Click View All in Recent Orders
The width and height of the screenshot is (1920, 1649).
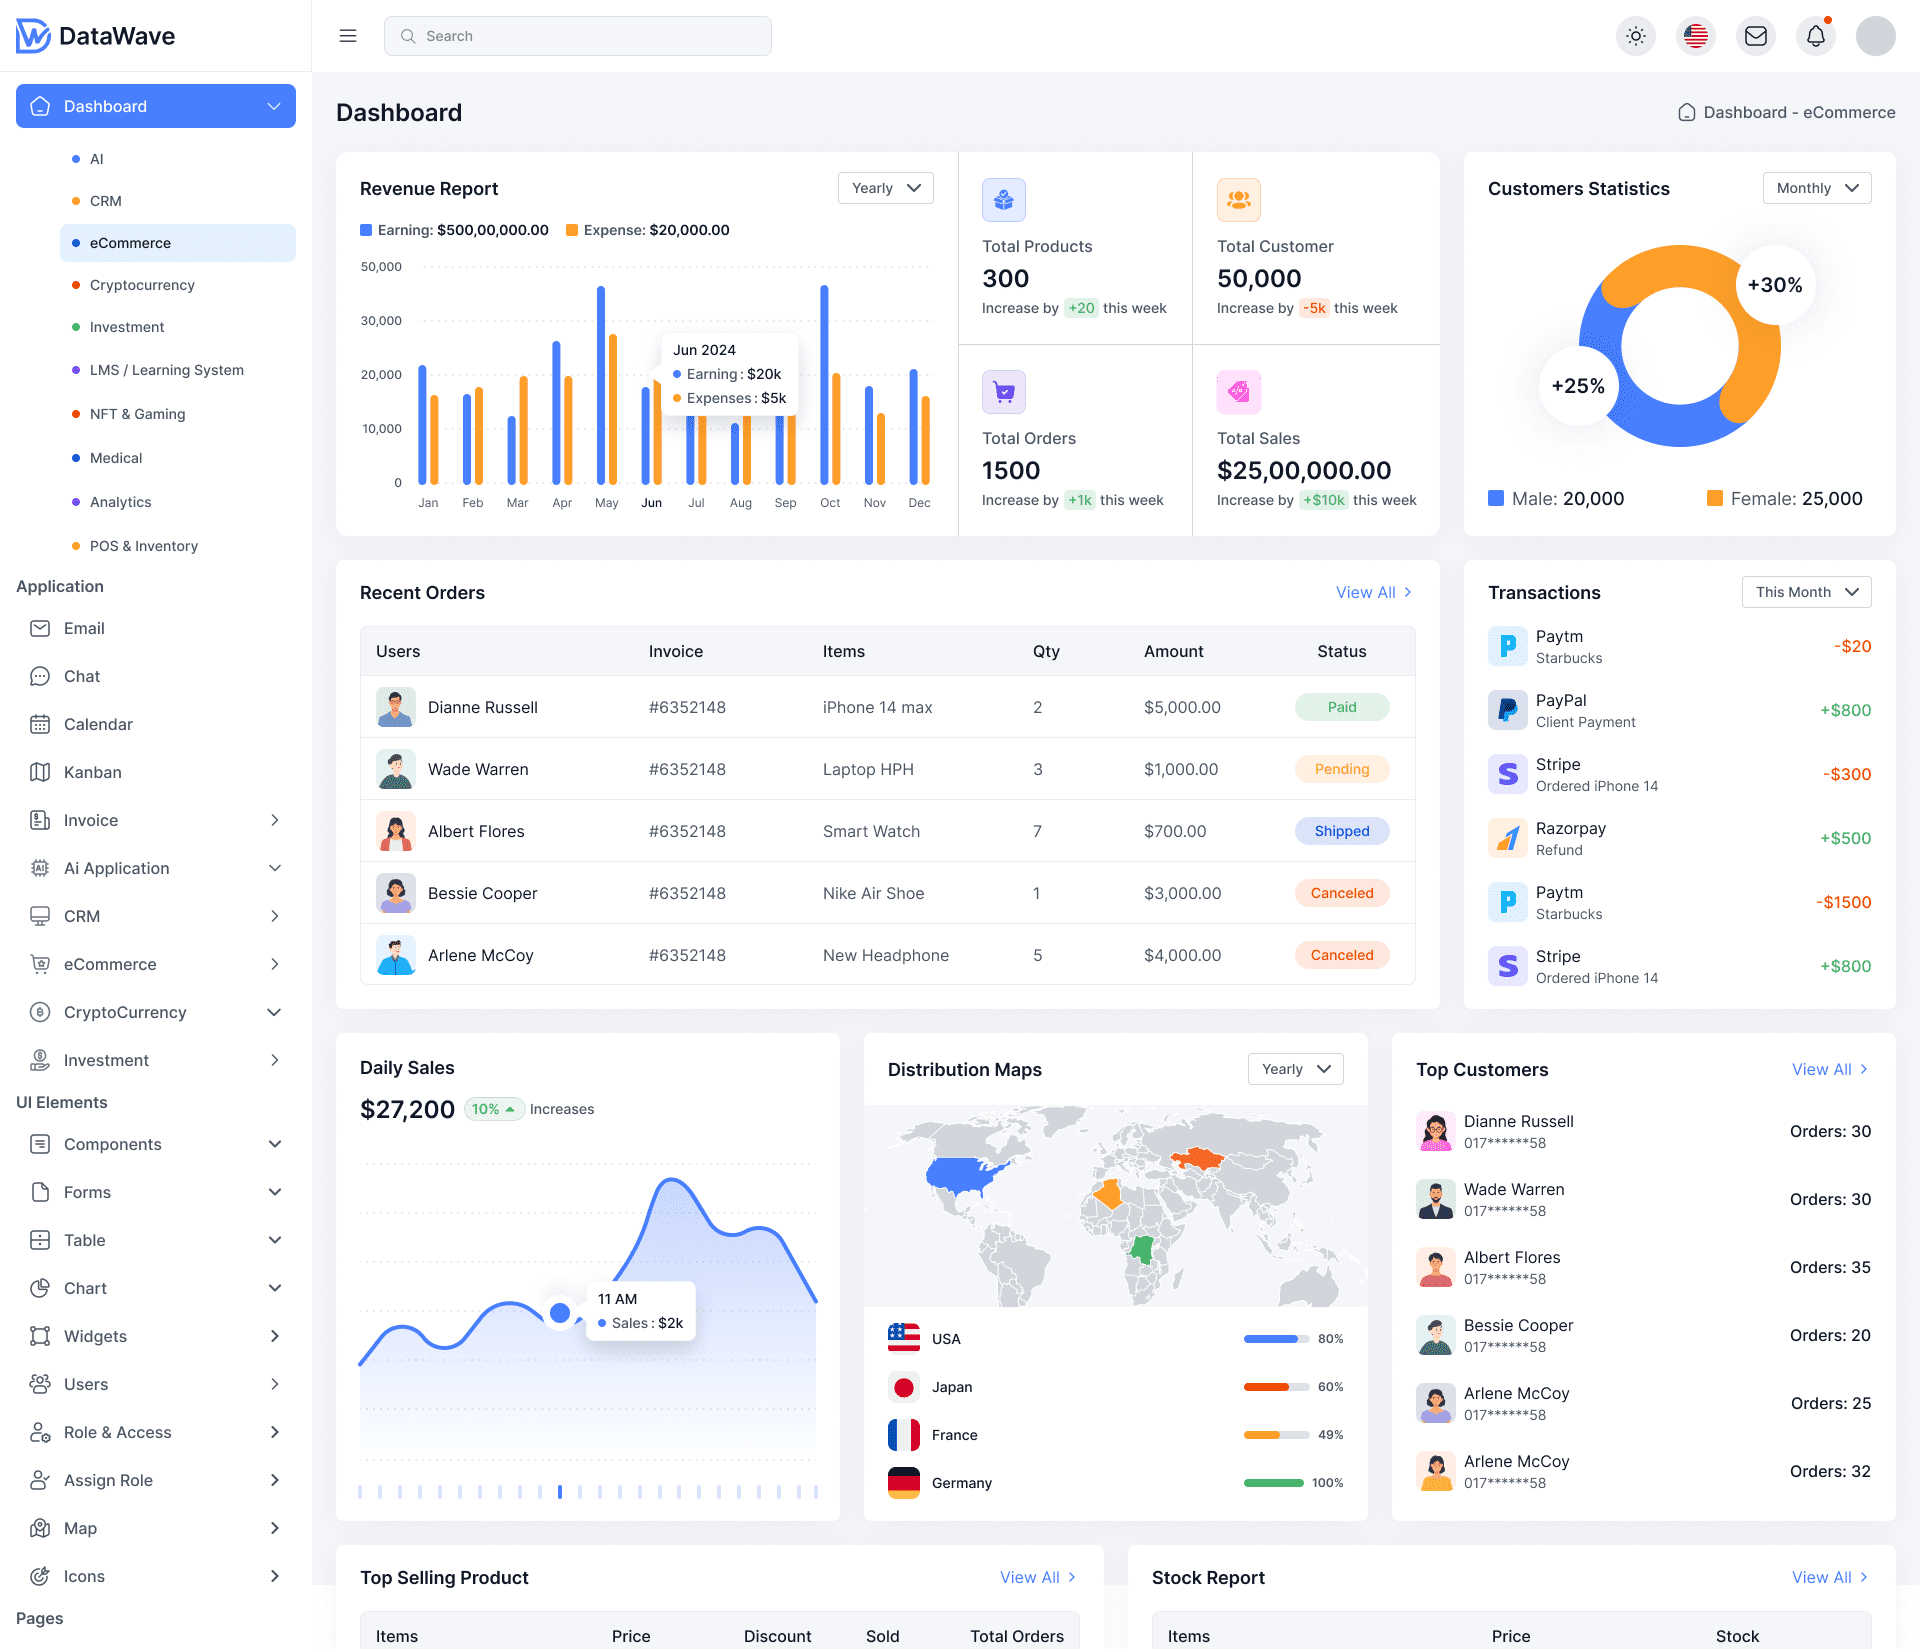pyautogui.click(x=1372, y=592)
